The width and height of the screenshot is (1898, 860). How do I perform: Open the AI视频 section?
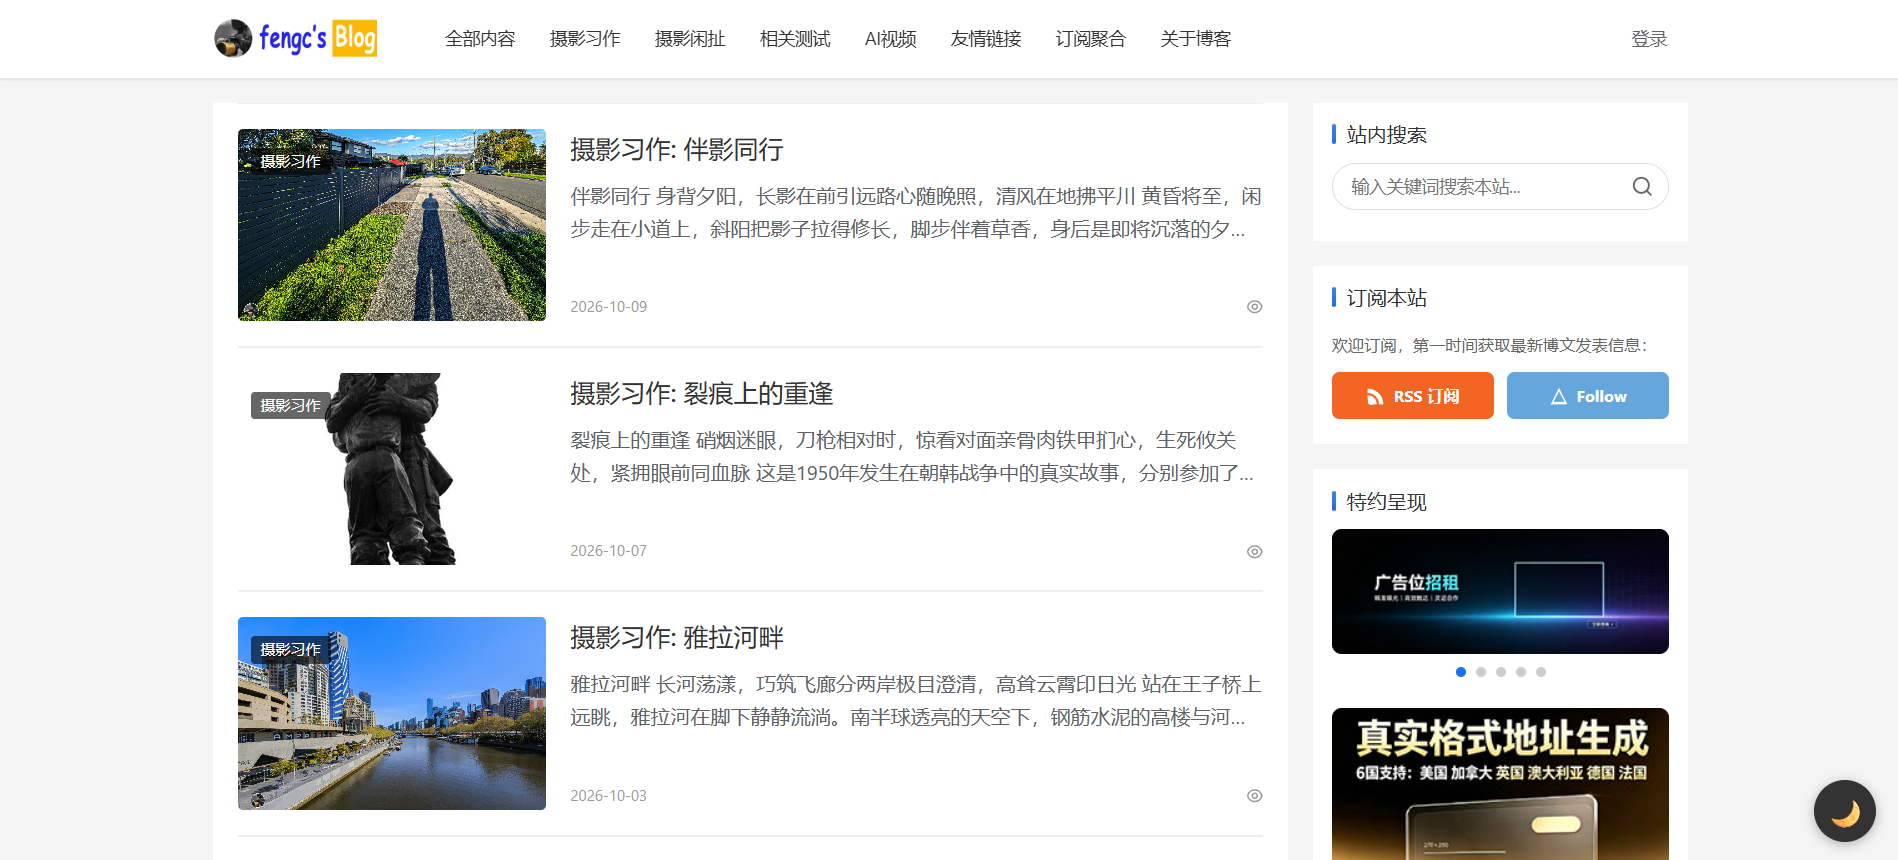(891, 39)
